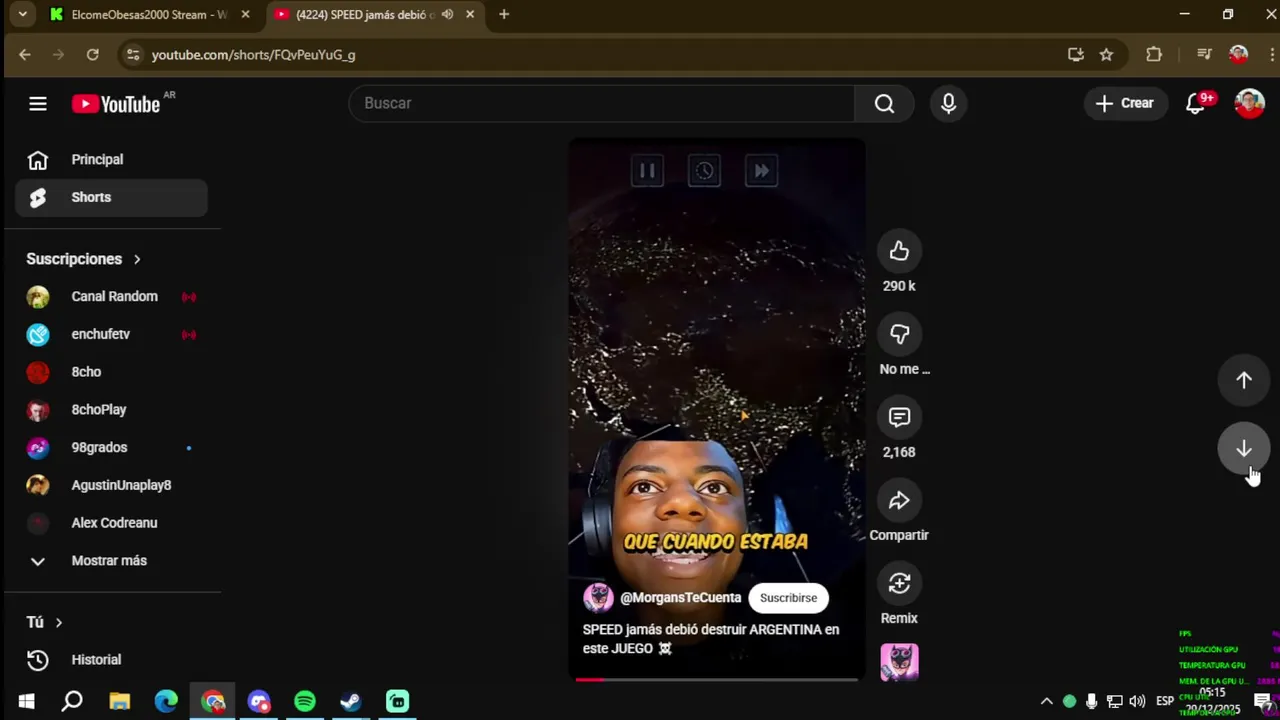Open playback speed clock control on video
This screenshot has height=720, width=1280.
coord(704,171)
